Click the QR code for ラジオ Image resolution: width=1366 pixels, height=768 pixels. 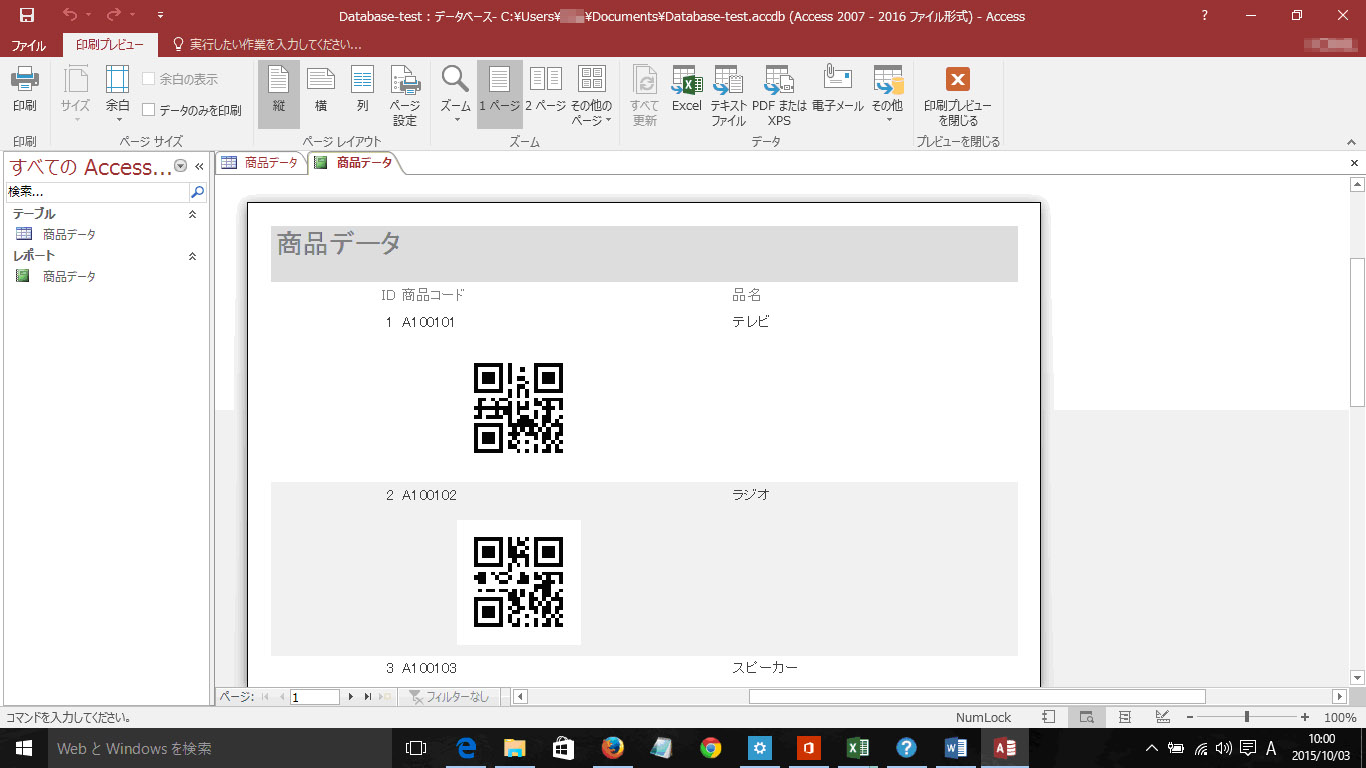[519, 582]
